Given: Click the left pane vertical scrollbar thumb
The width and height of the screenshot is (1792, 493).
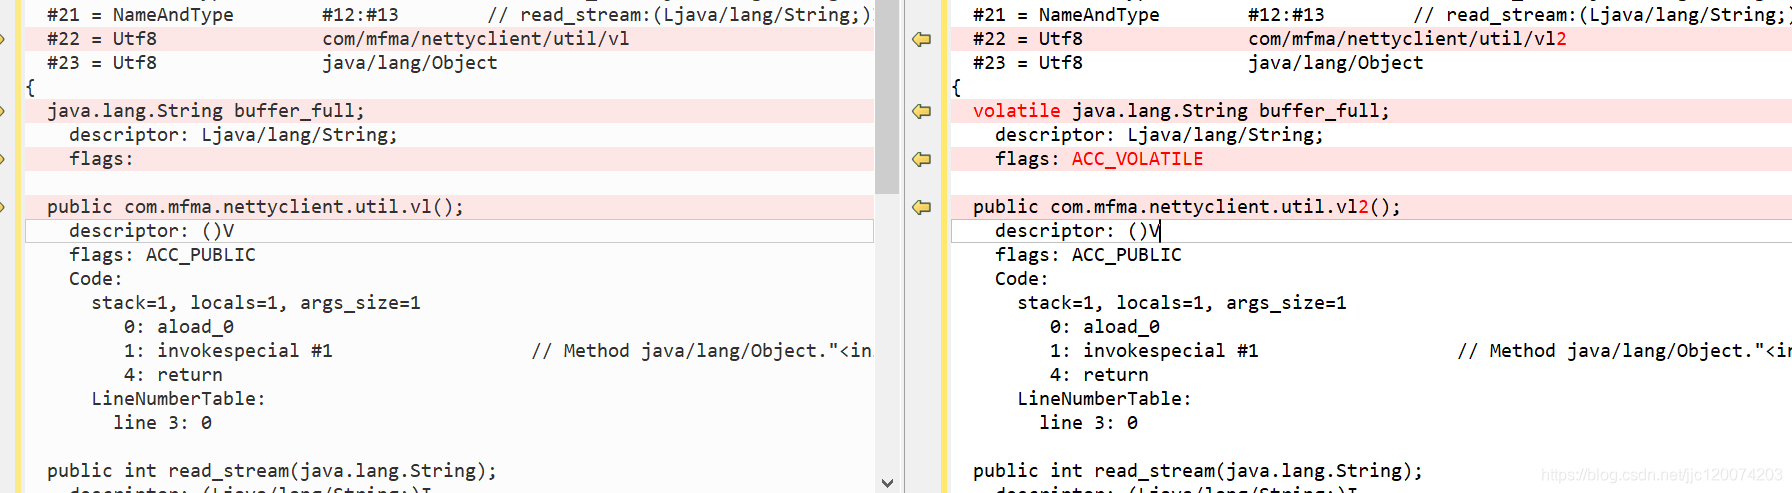Looking at the screenshot, I should click(x=887, y=97).
